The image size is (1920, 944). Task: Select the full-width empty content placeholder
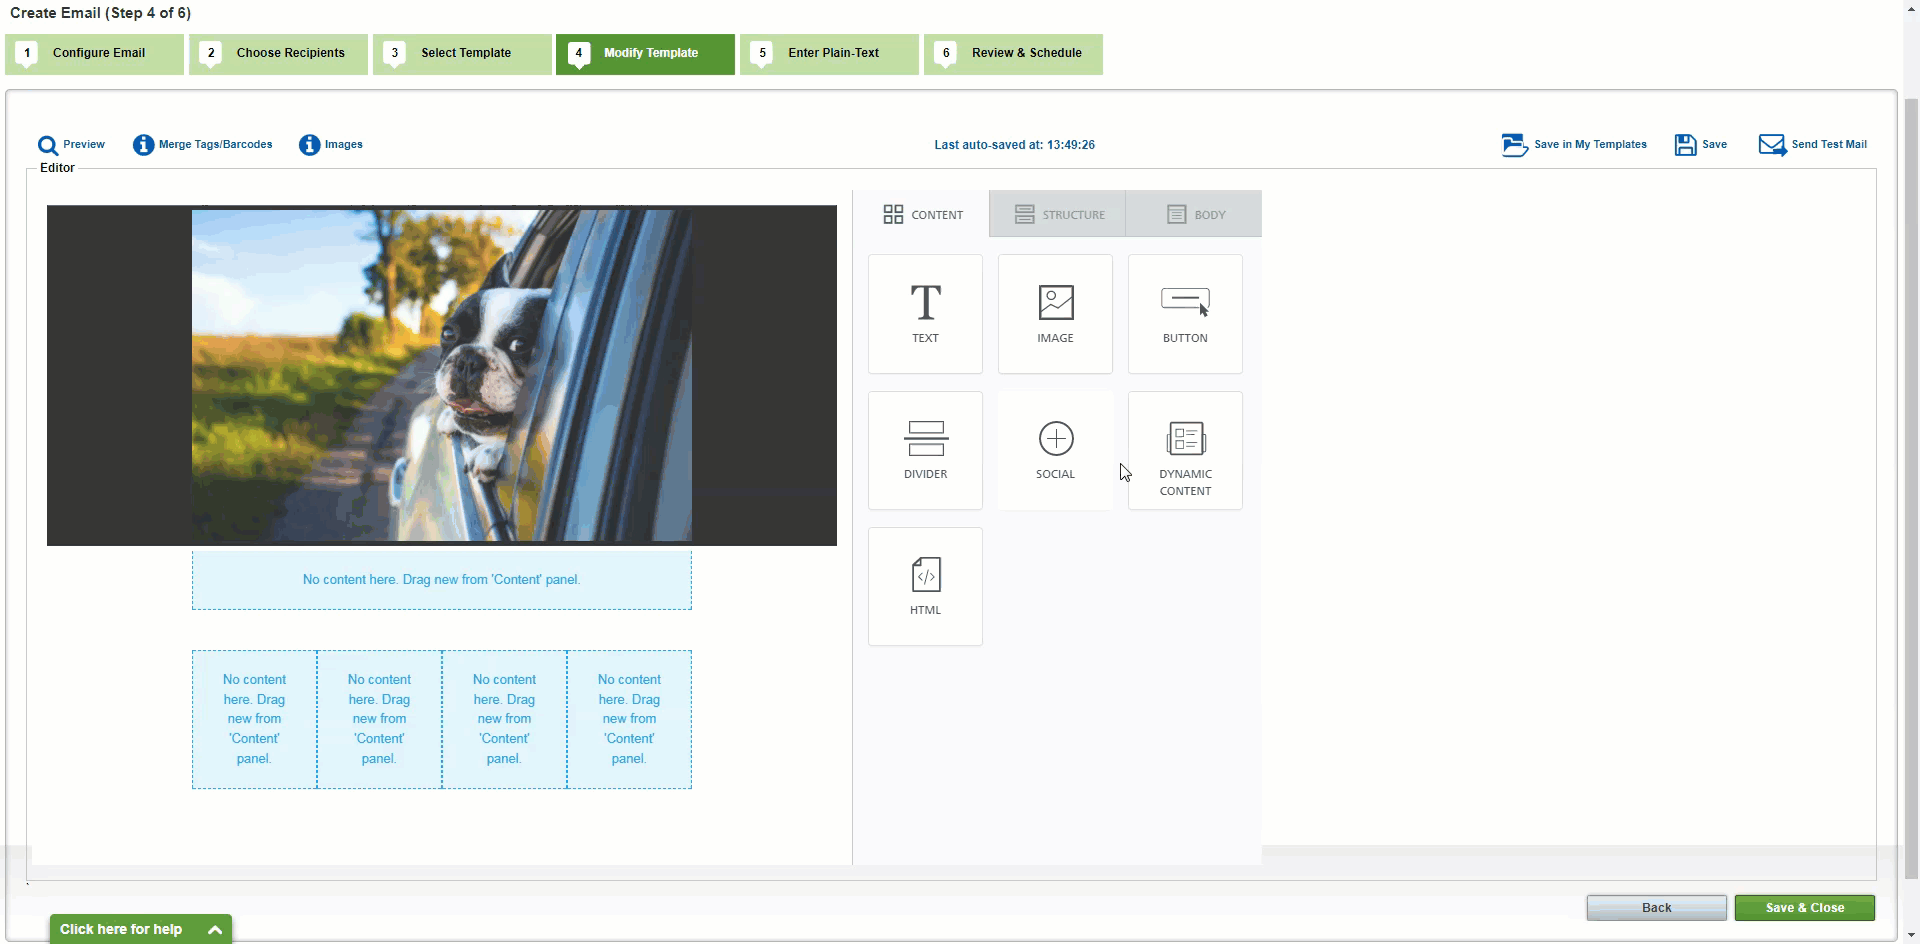(x=442, y=580)
